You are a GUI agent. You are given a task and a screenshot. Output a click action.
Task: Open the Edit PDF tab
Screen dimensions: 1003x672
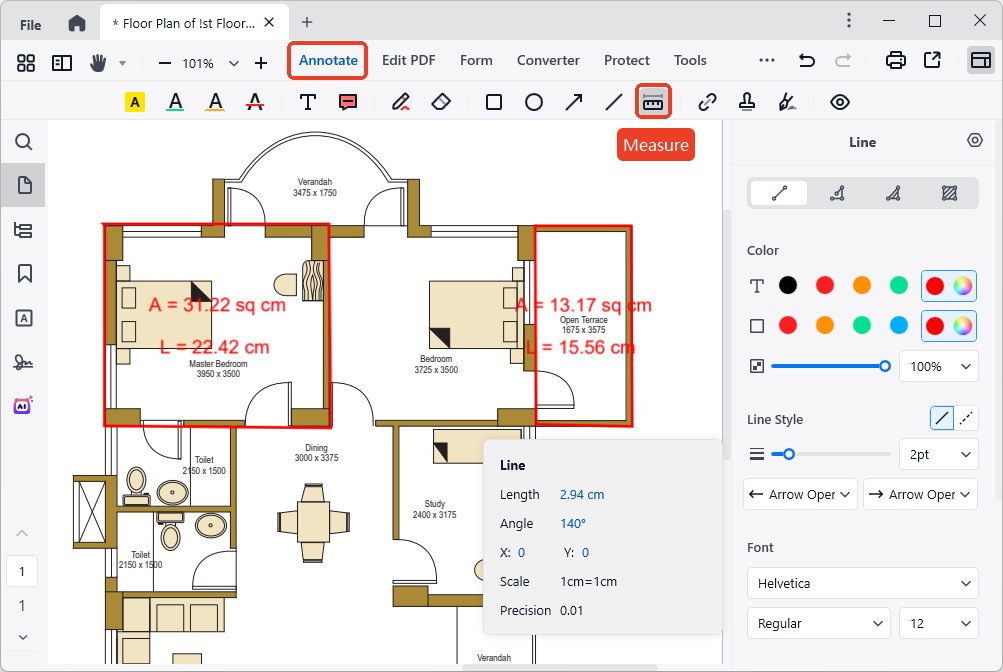pyautogui.click(x=408, y=60)
